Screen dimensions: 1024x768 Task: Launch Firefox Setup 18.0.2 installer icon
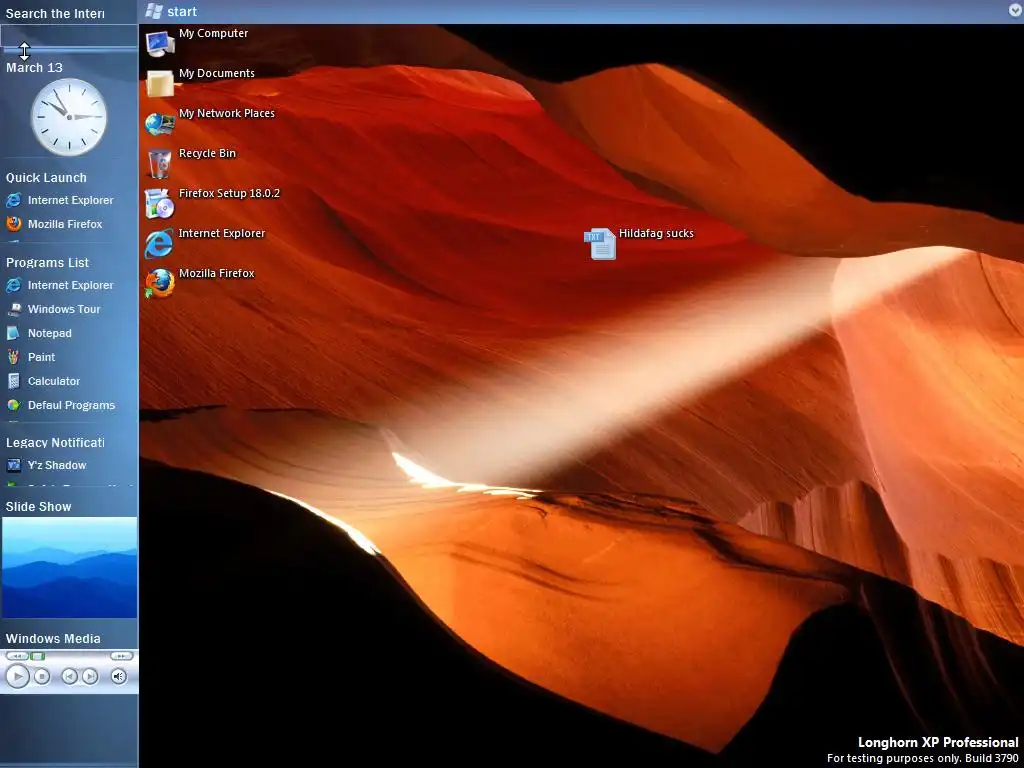coord(160,203)
